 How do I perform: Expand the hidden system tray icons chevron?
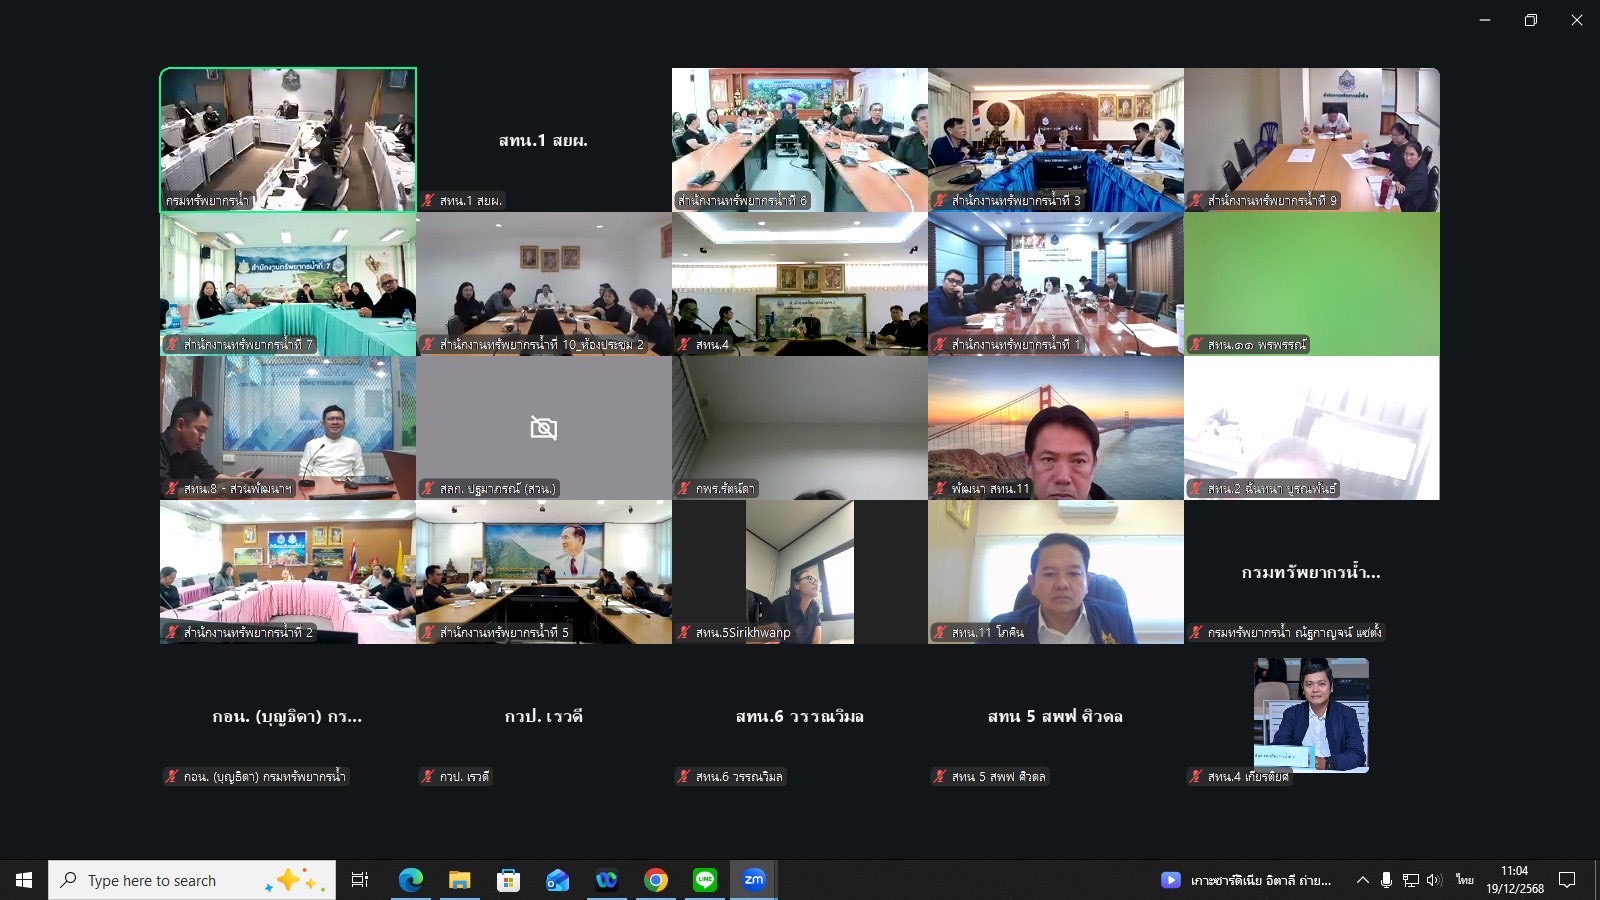click(x=1362, y=880)
